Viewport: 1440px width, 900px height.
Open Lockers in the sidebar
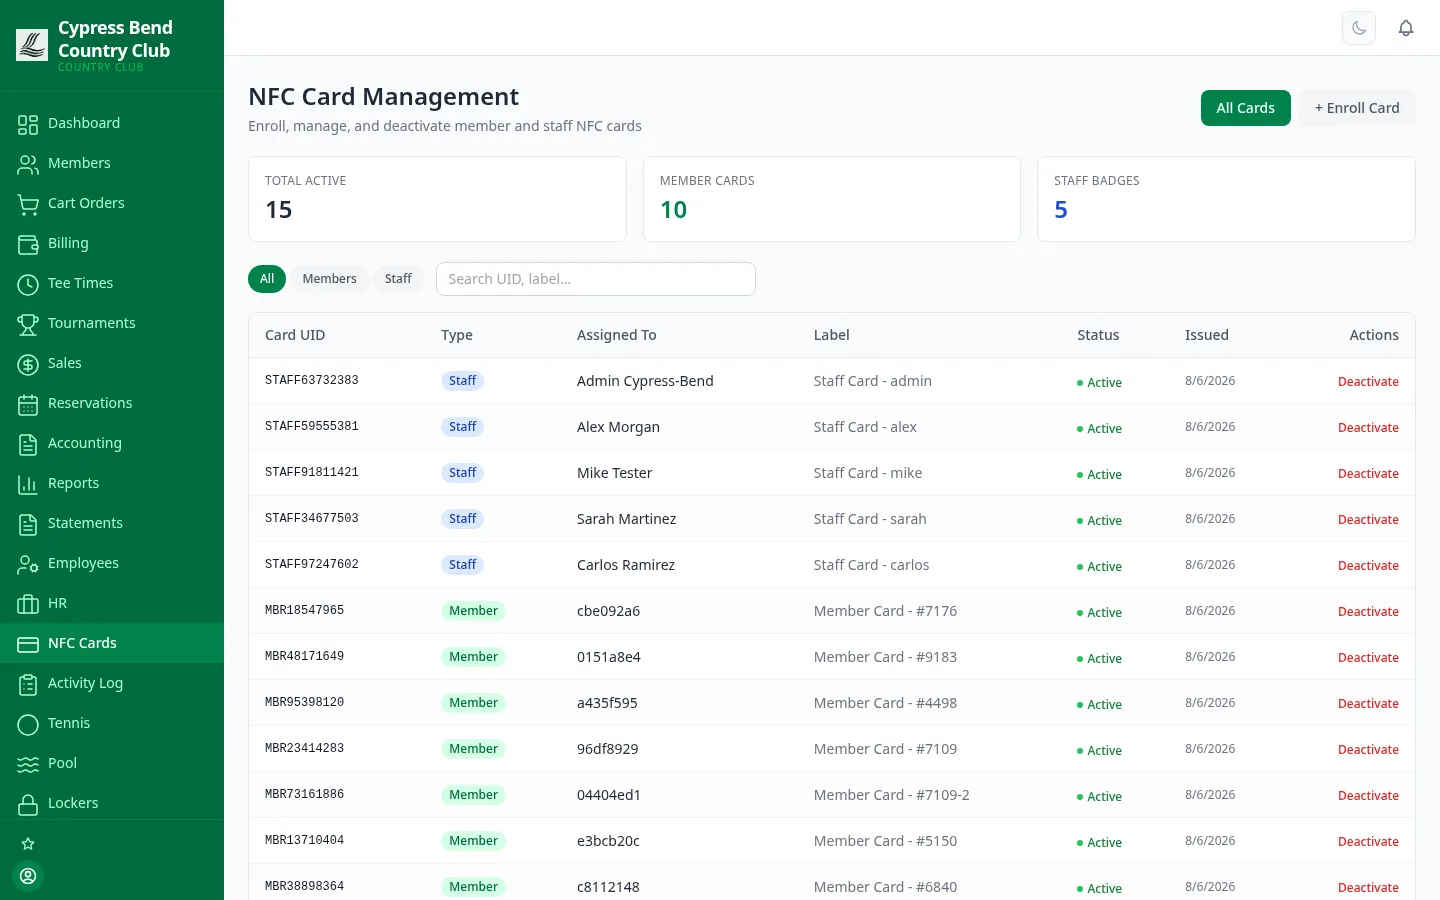tap(112, 803)
